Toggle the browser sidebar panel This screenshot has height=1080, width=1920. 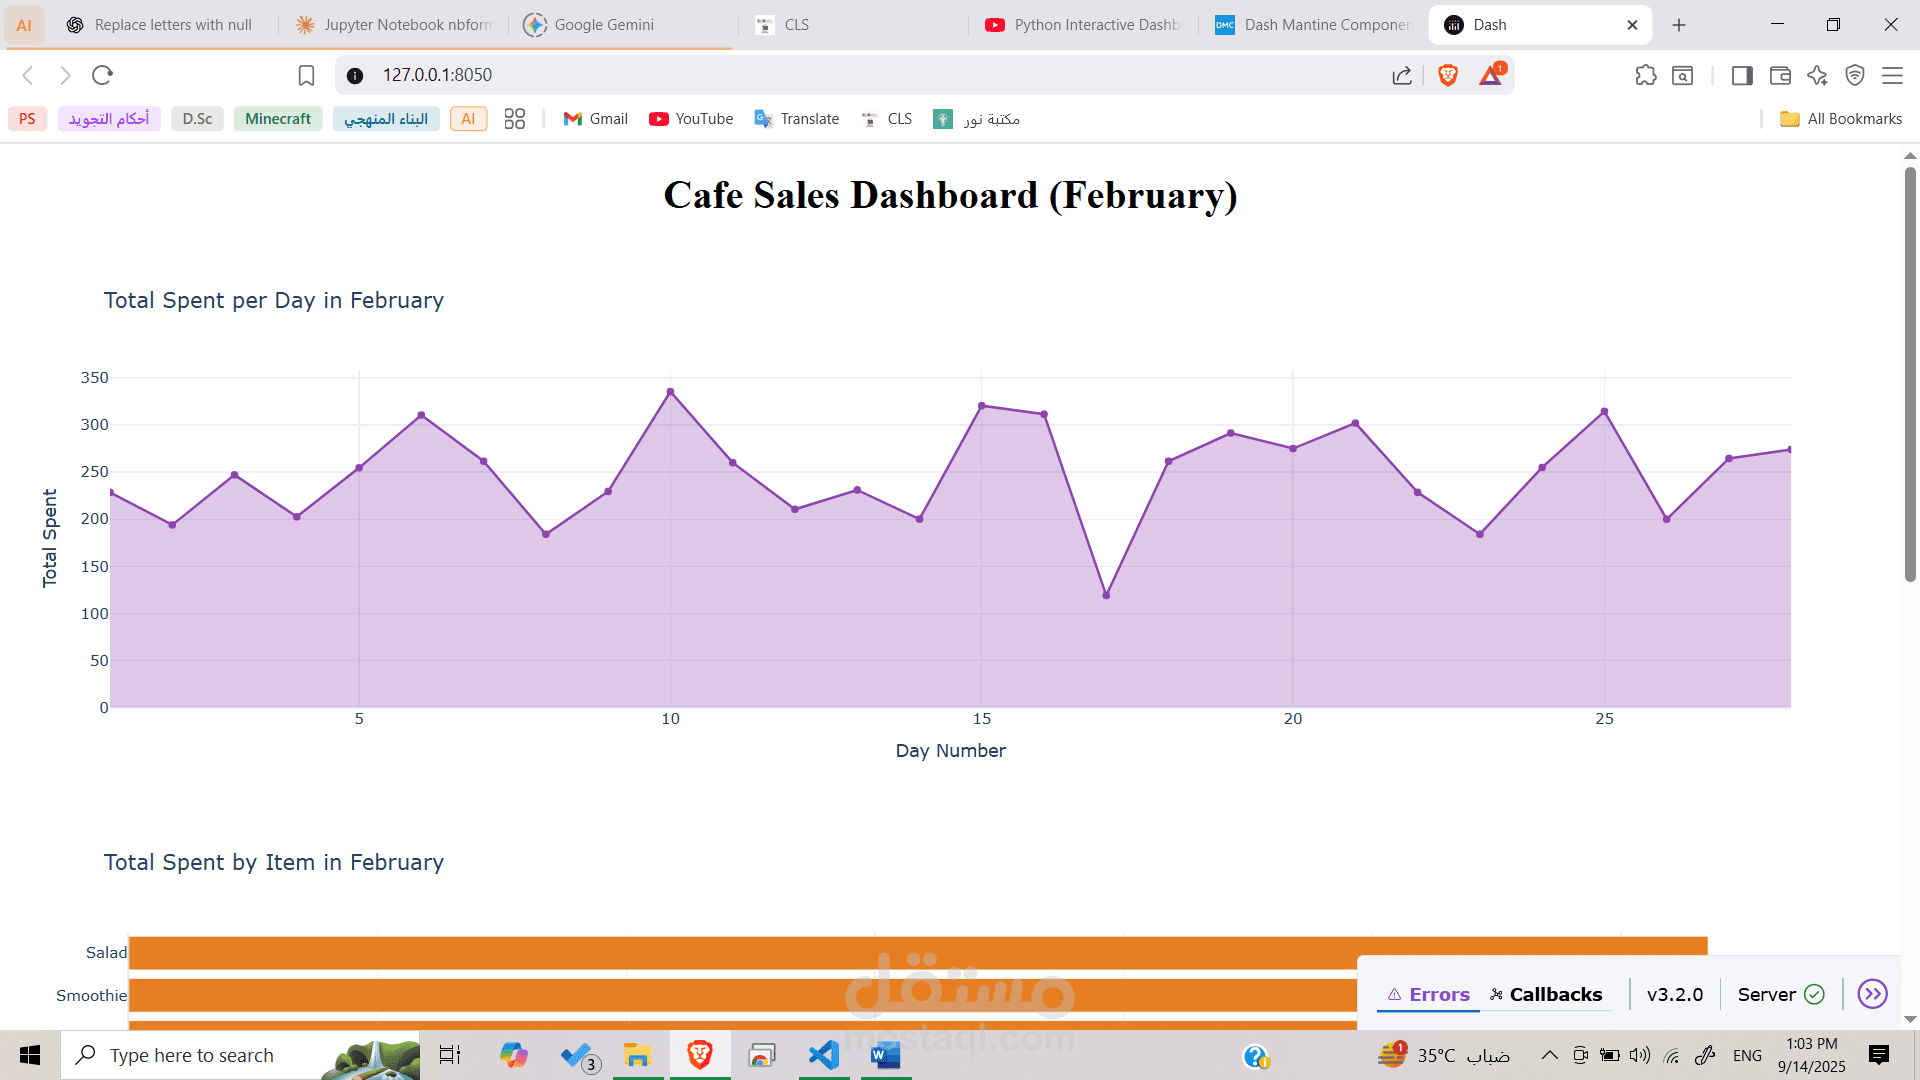(x=1742, y=75)
